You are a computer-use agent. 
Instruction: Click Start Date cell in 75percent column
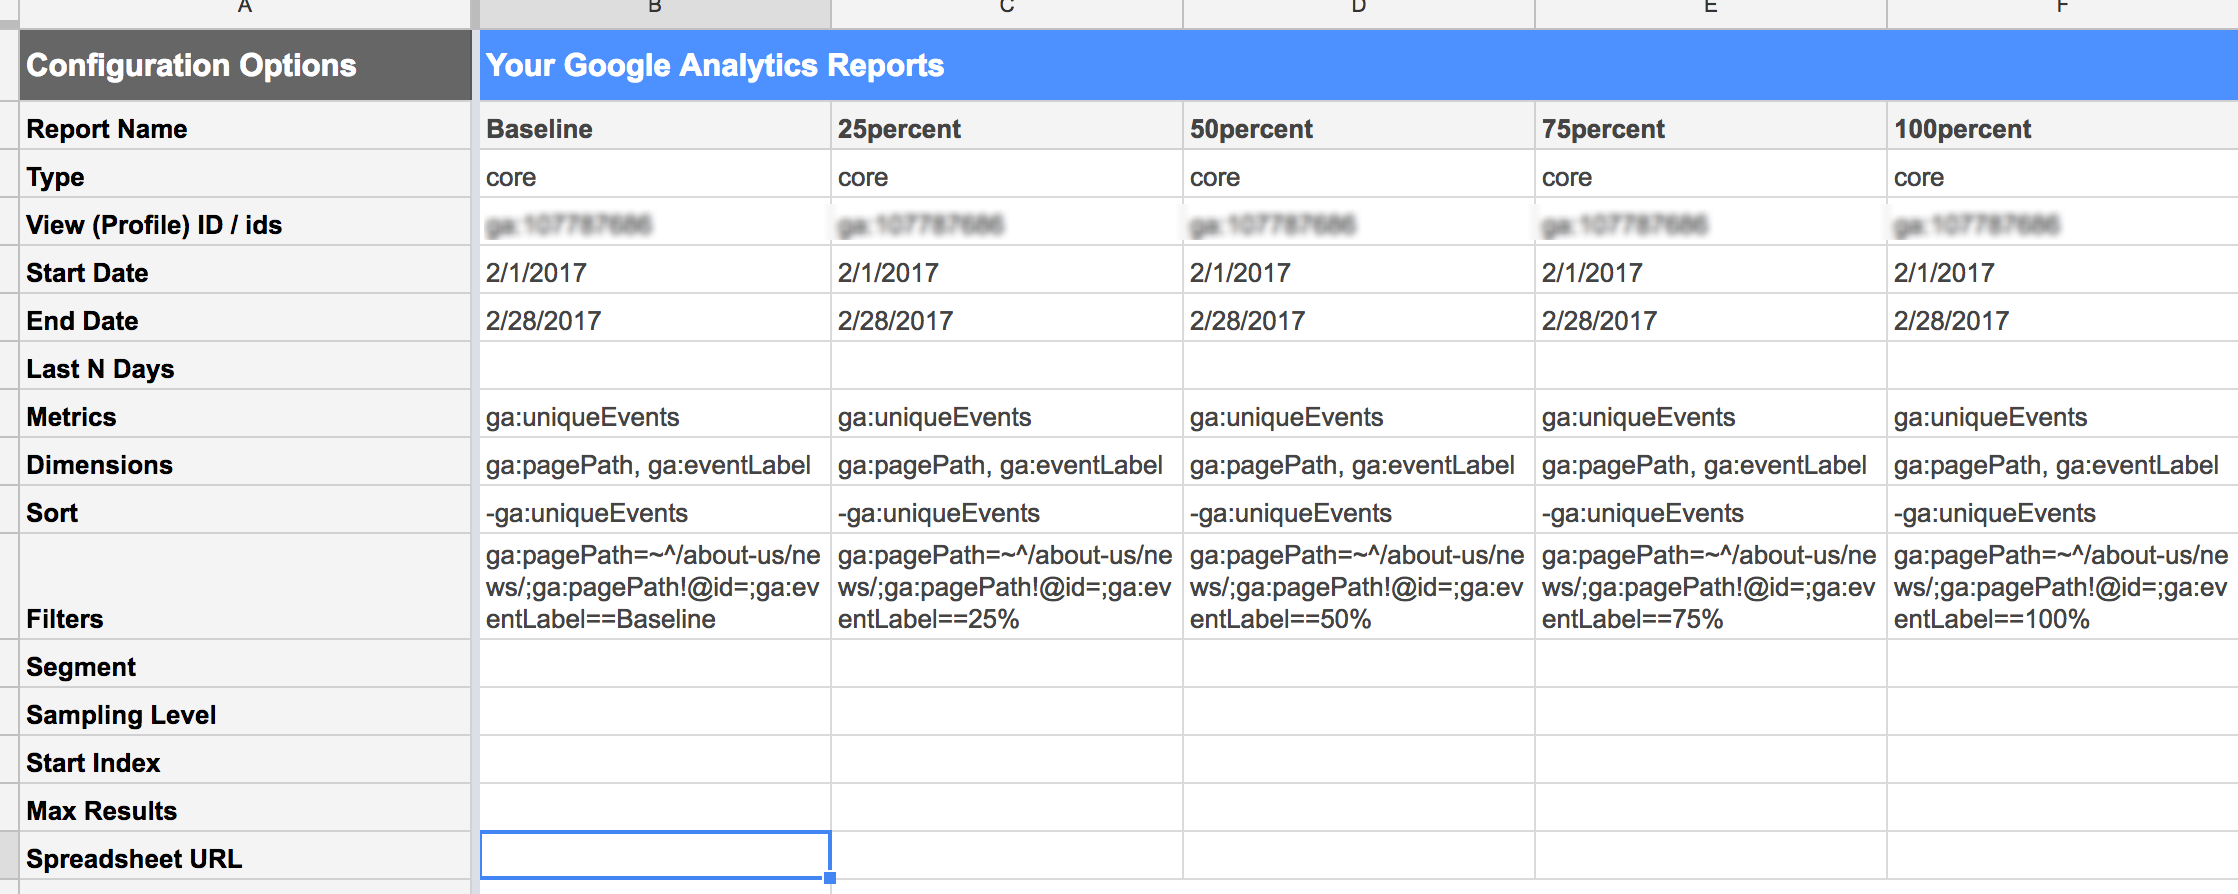coord(1710,273)
